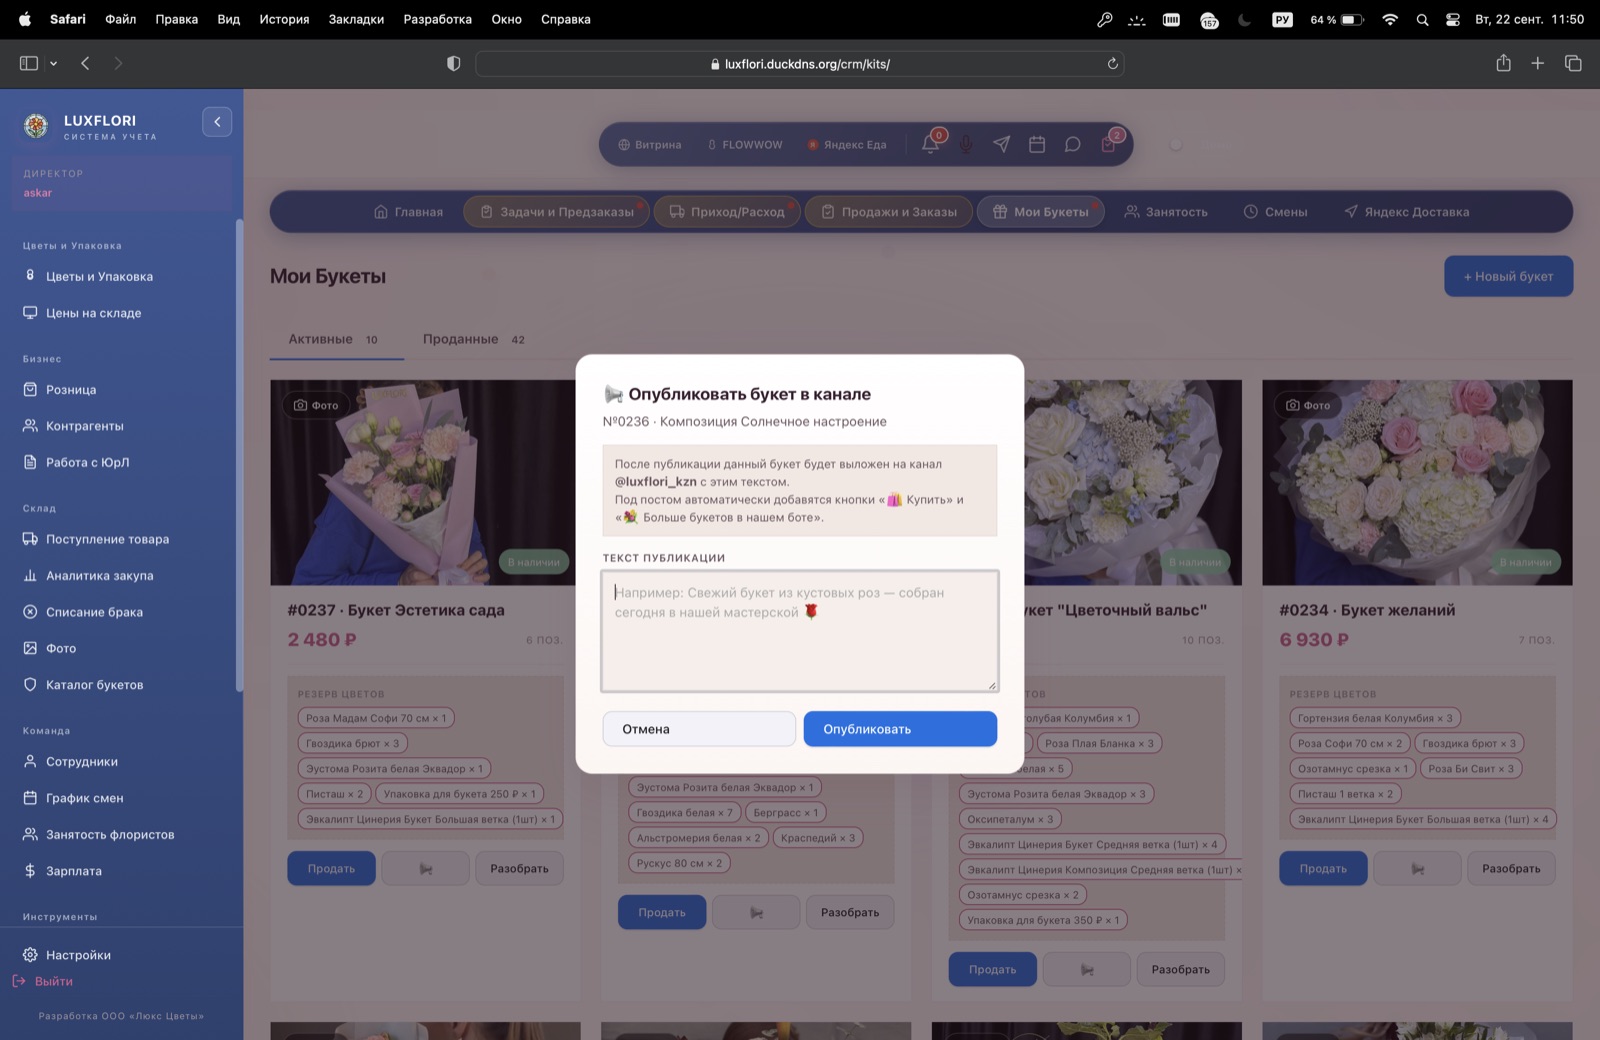Open the Safari share menu
This screenshot has width=1600, height=1040.
(x=1503, y=63)
